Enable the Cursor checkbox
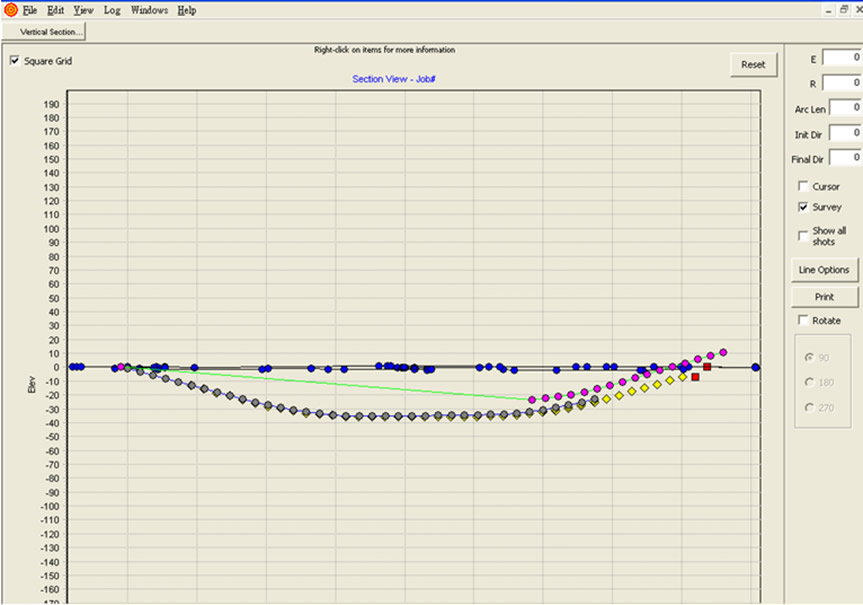Viewport: 863px width, 605px height. [803, 186]
